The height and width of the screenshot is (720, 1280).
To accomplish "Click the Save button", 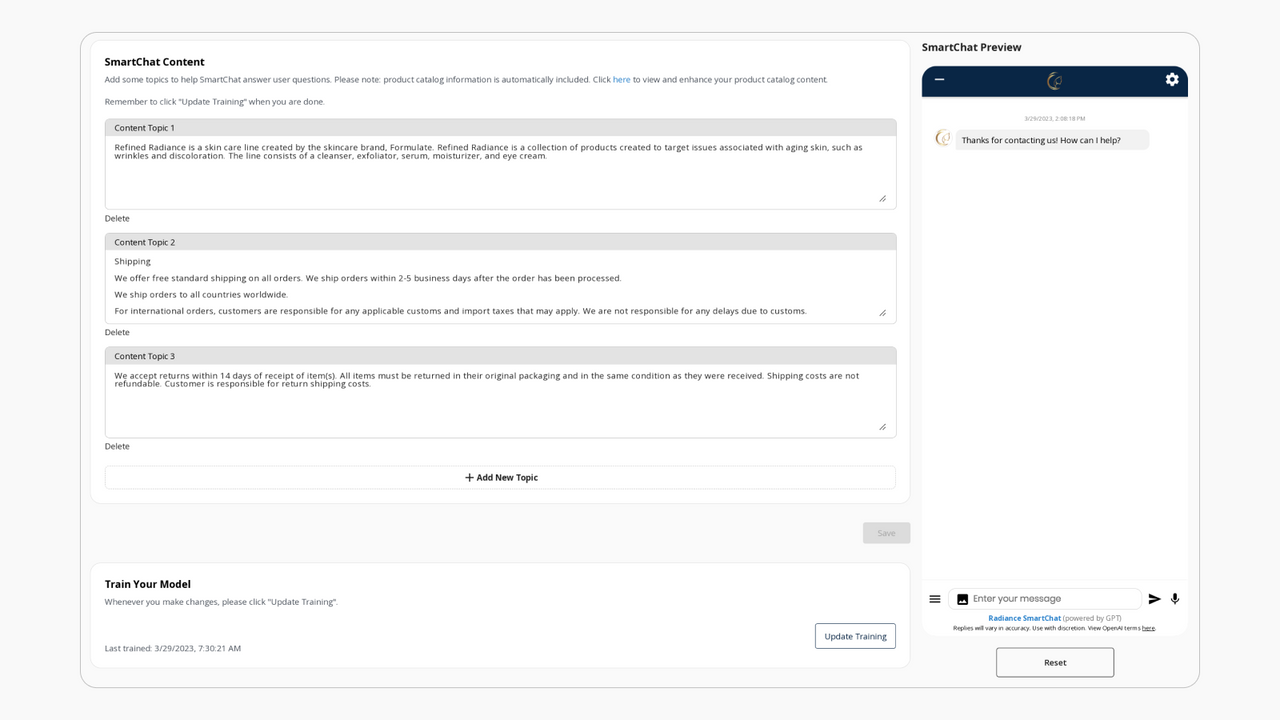I will tap(885, 532).
